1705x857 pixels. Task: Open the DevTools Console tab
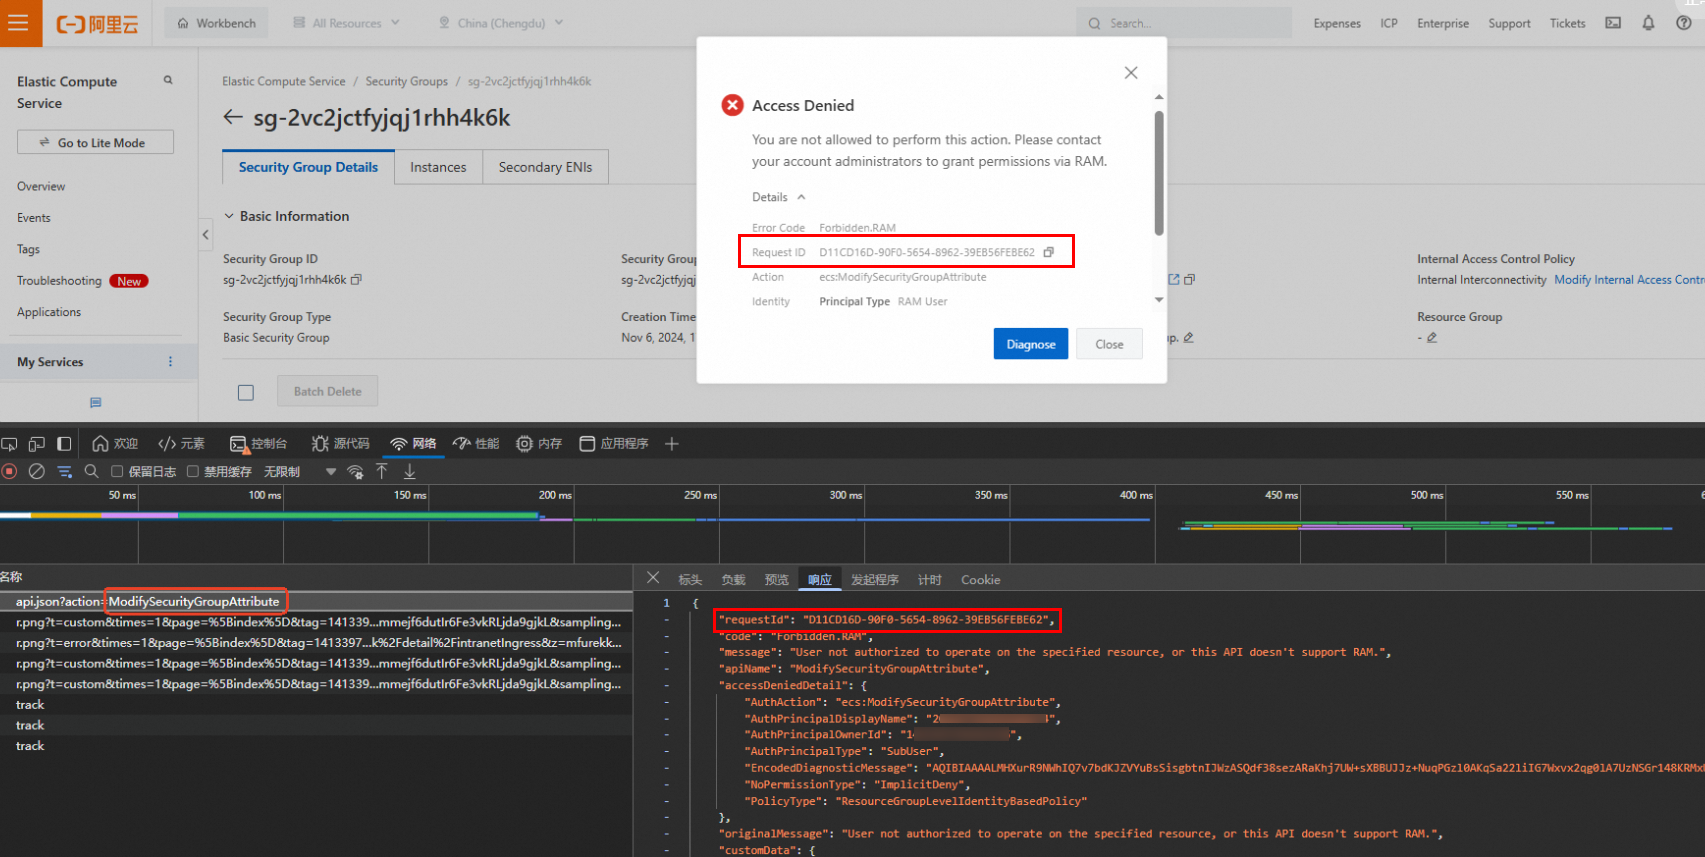(x=258, y=444)
